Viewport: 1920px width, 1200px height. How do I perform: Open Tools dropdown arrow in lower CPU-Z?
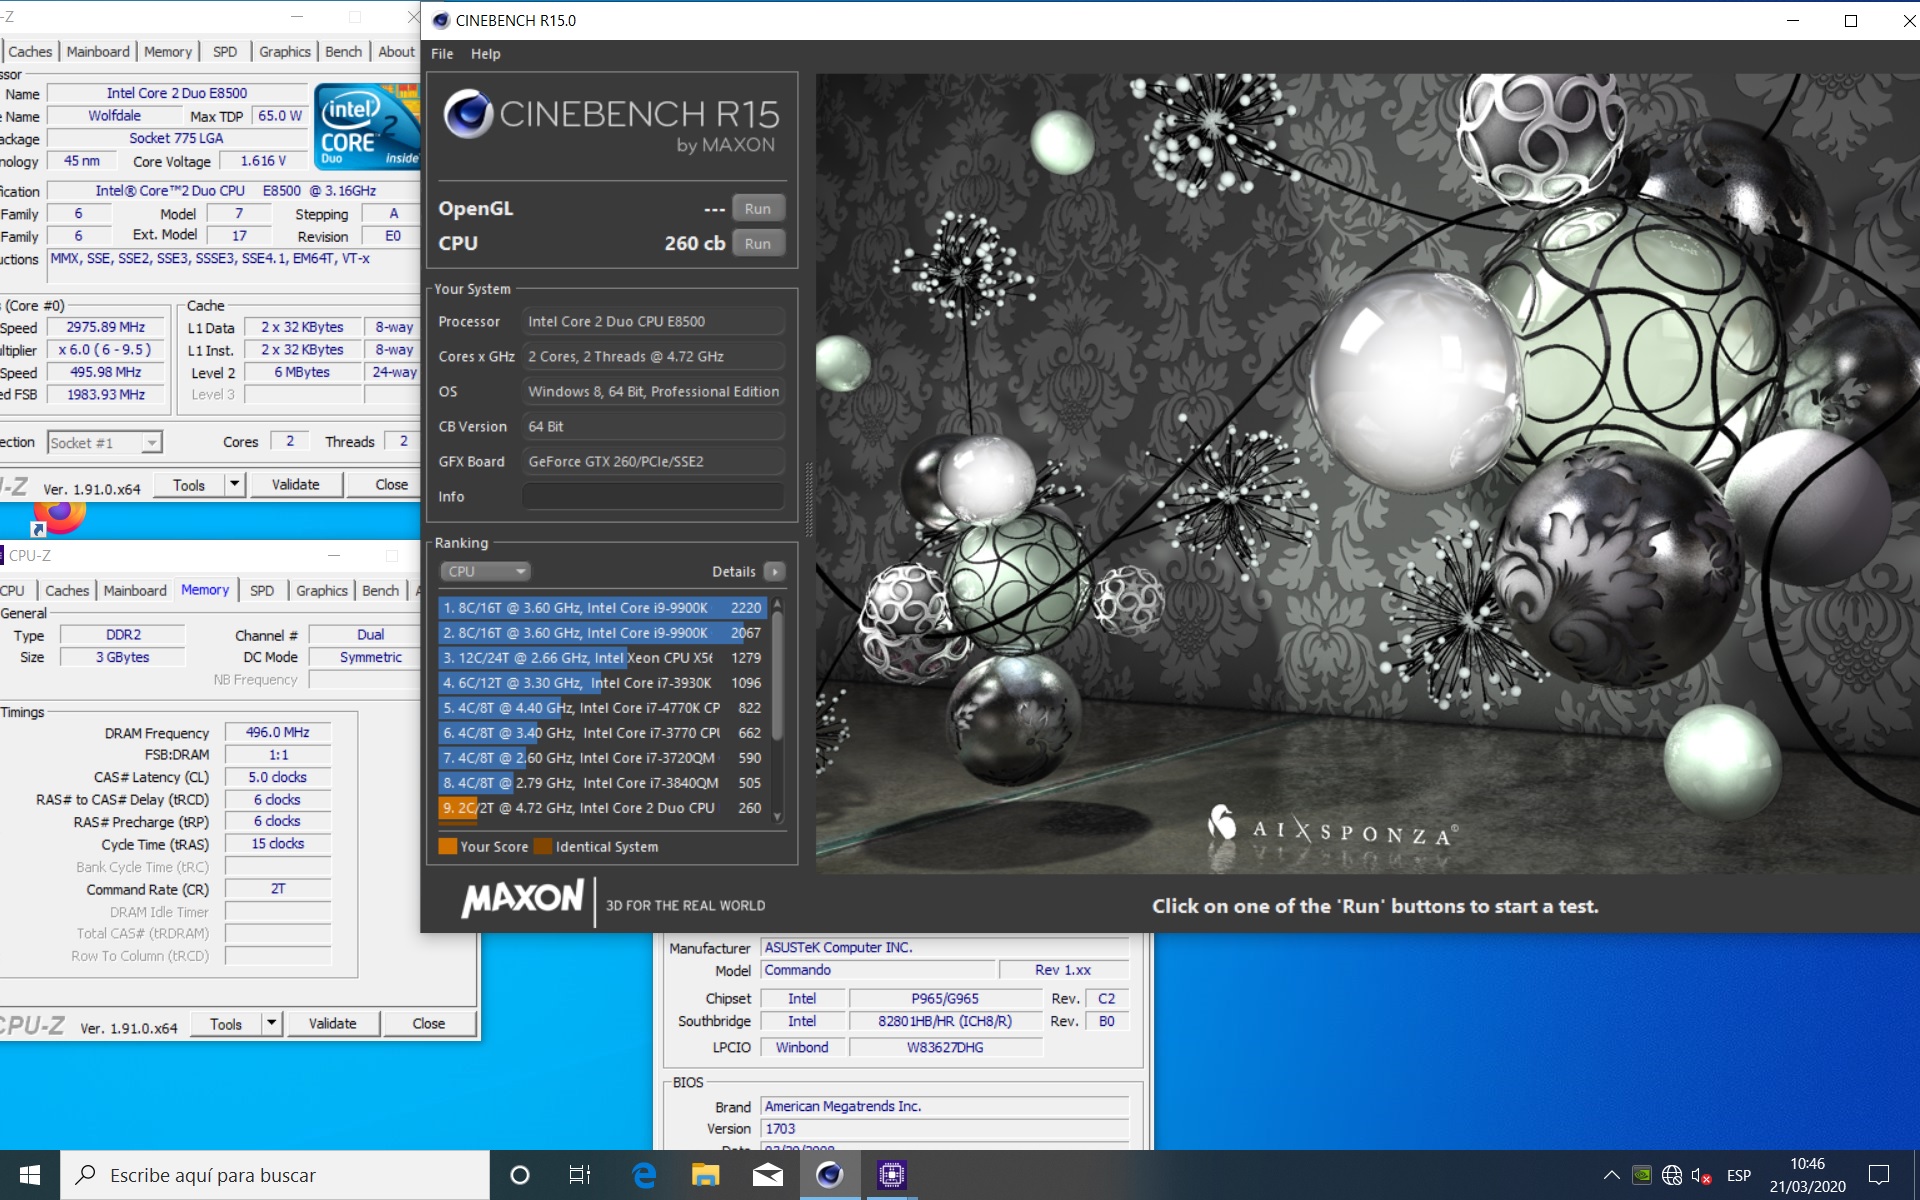click(272, 1024)
